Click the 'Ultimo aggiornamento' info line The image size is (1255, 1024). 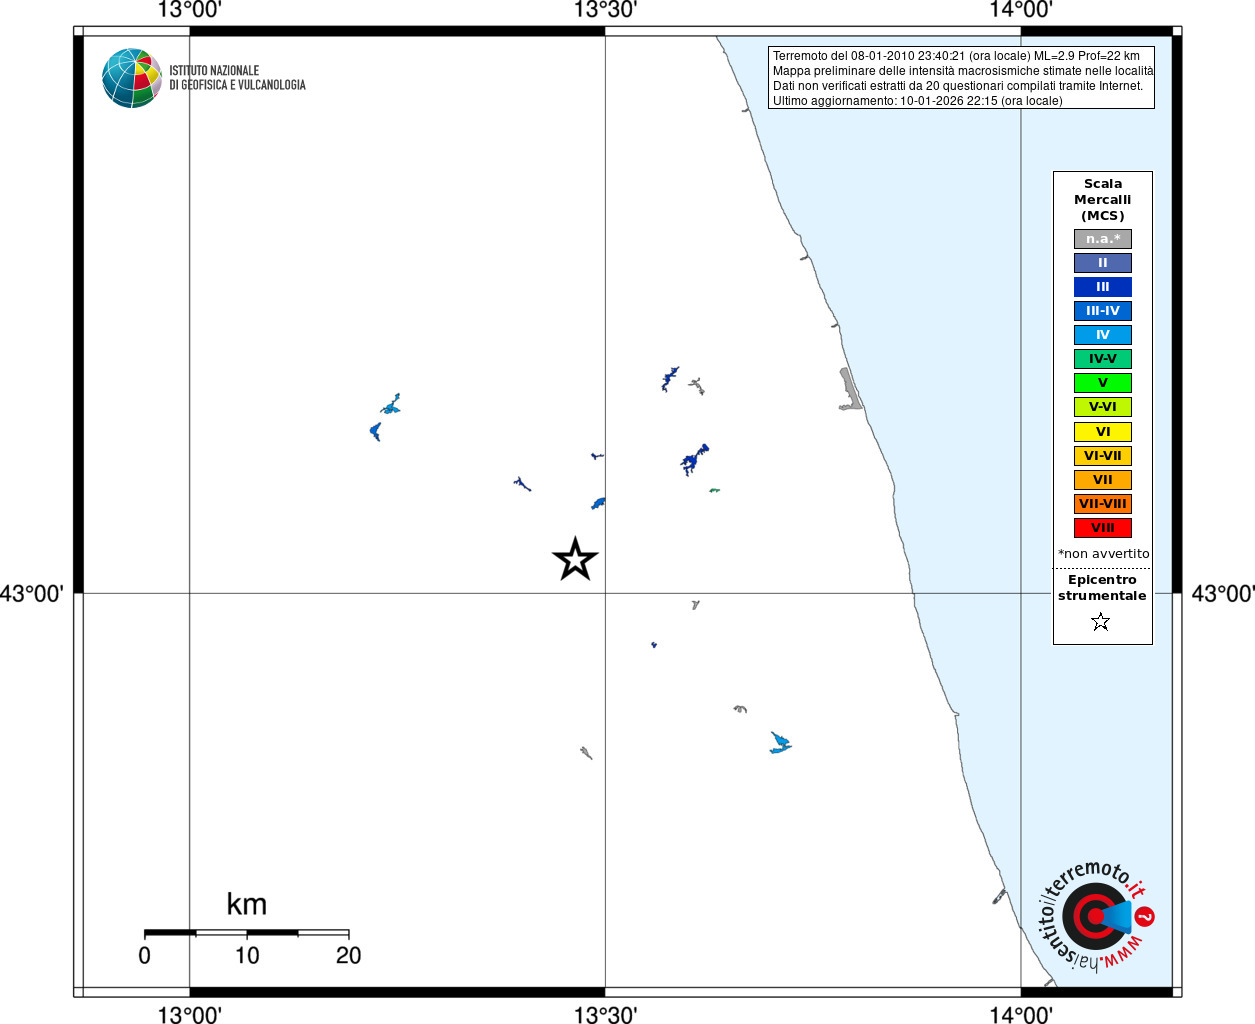917,101
